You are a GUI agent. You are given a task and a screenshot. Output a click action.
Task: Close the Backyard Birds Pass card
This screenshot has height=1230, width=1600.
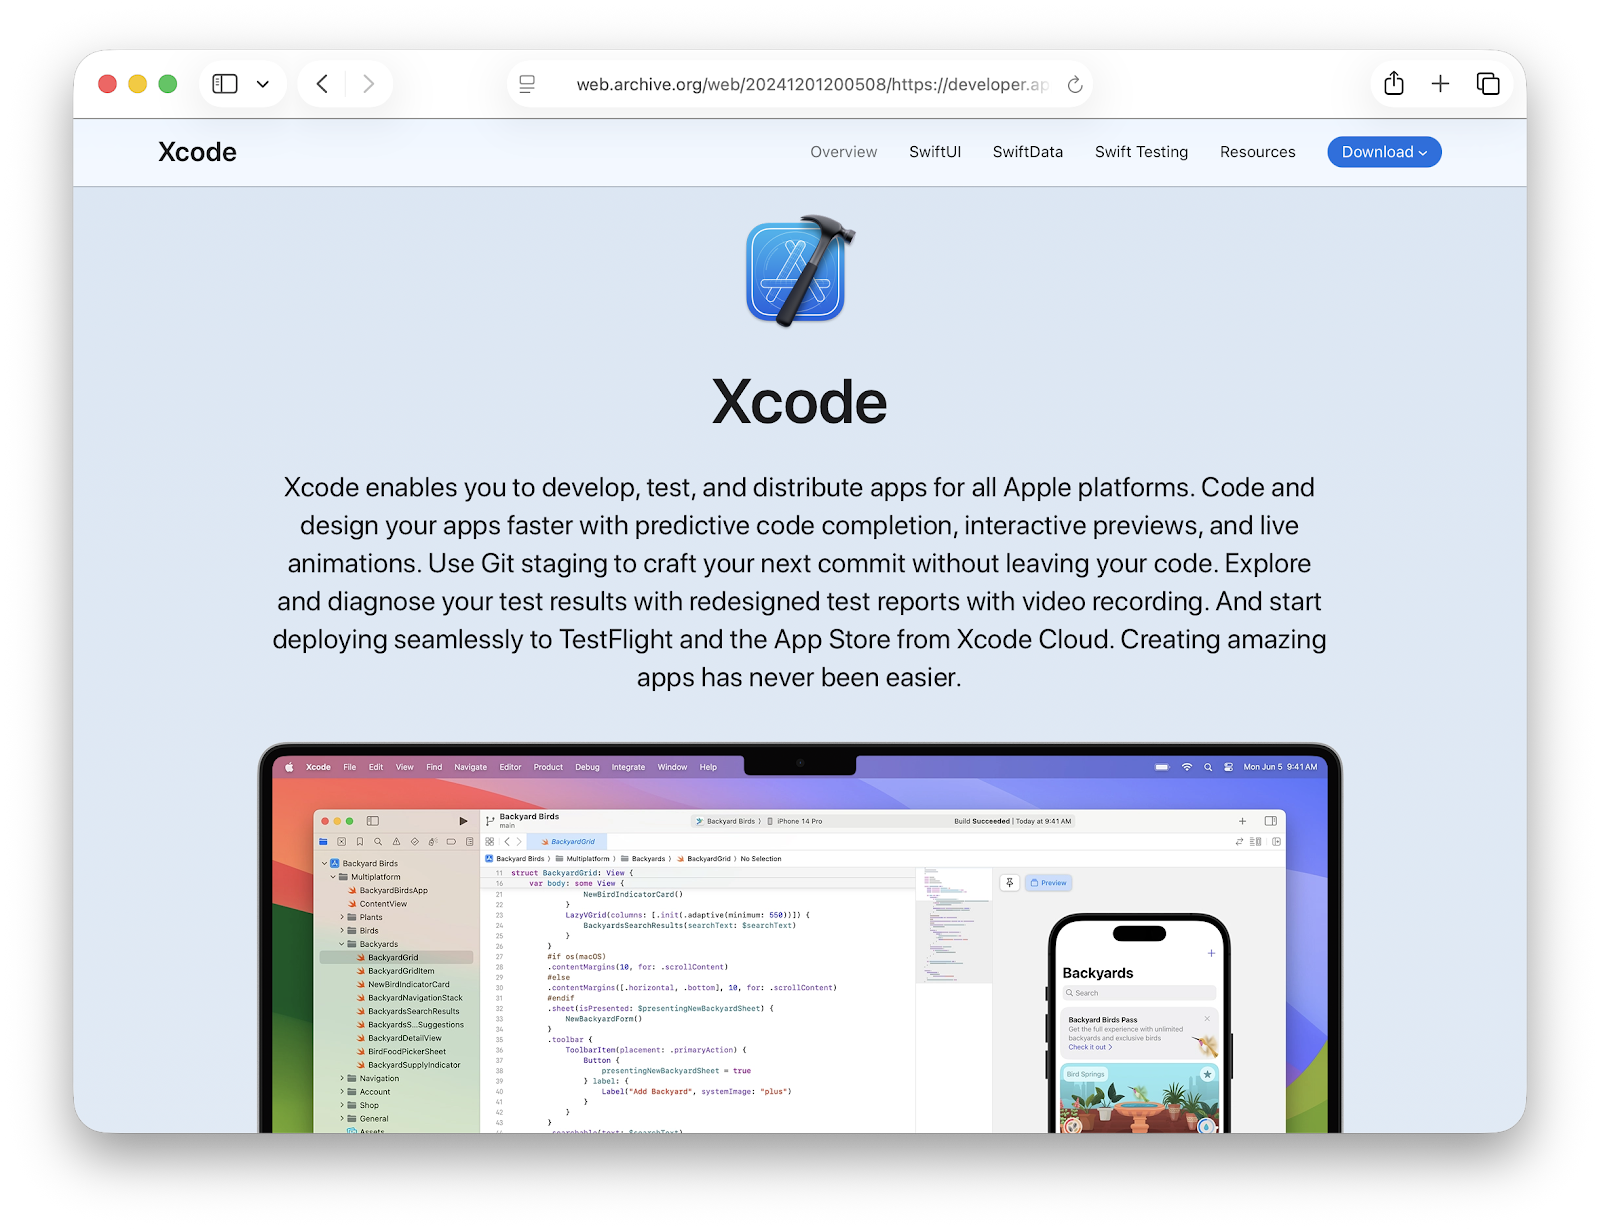point(1207,1018)
